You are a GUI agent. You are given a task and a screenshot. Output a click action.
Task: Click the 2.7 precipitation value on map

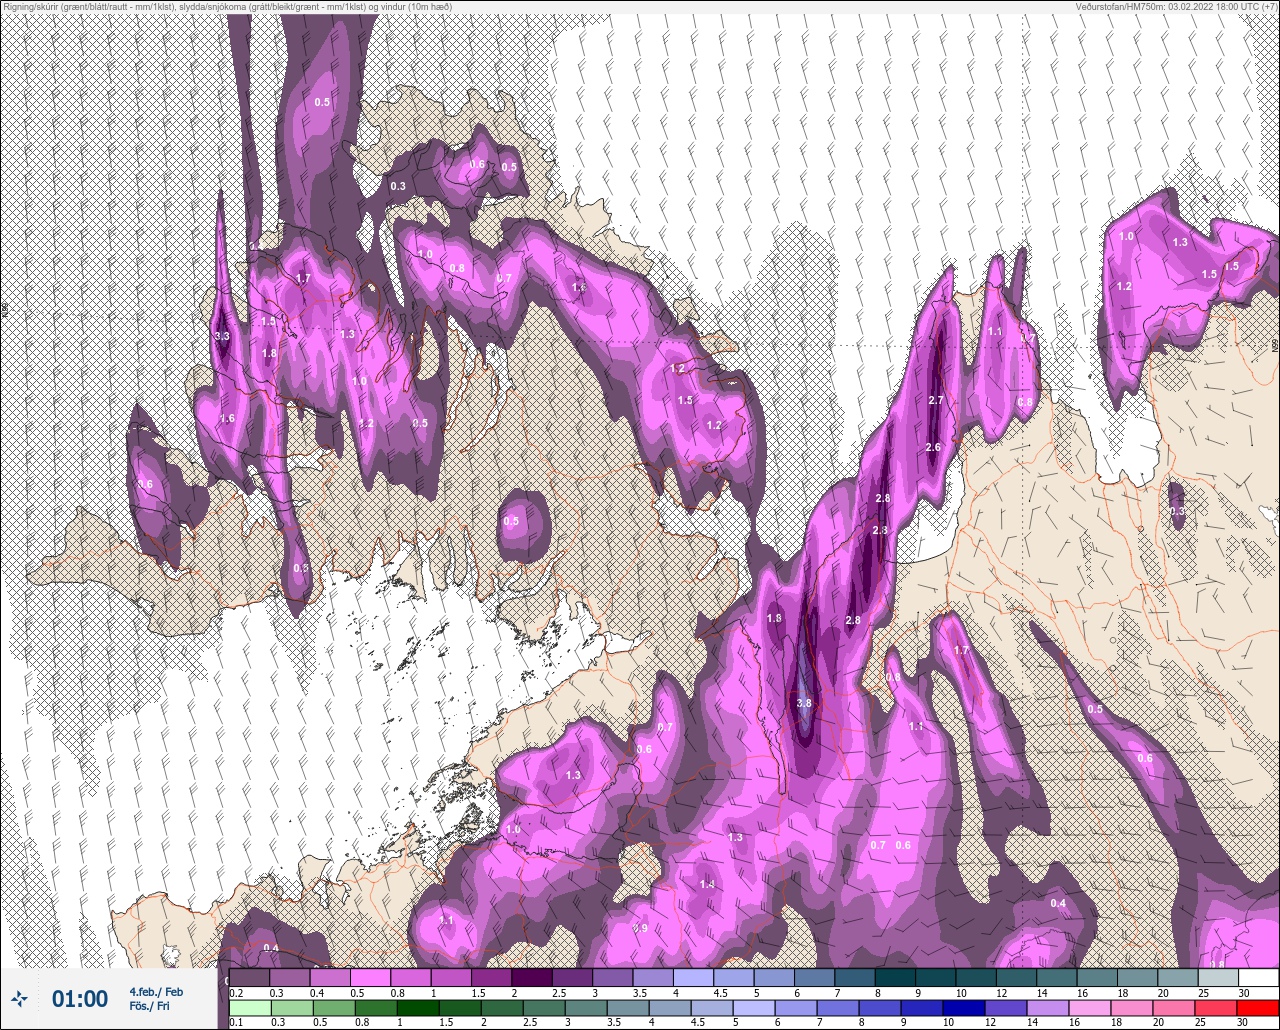(x=936, y=400)
